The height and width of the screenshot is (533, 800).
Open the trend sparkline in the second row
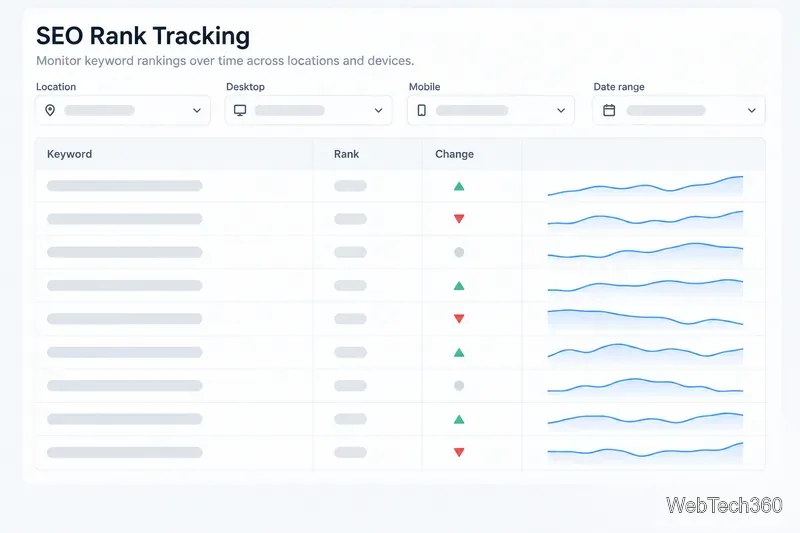[645, 219]
